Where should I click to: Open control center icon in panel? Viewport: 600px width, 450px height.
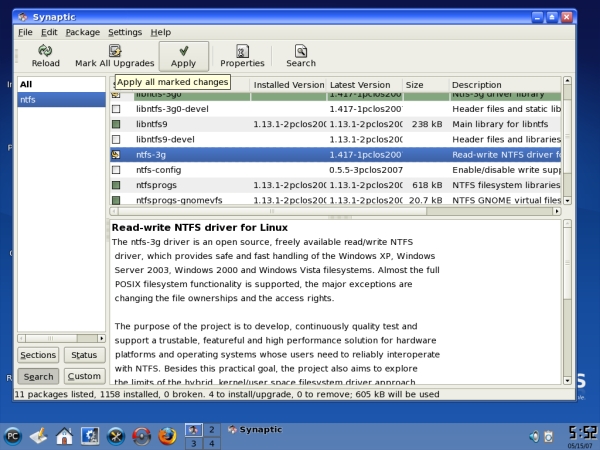pyautogui.click(x=90, y=436)
